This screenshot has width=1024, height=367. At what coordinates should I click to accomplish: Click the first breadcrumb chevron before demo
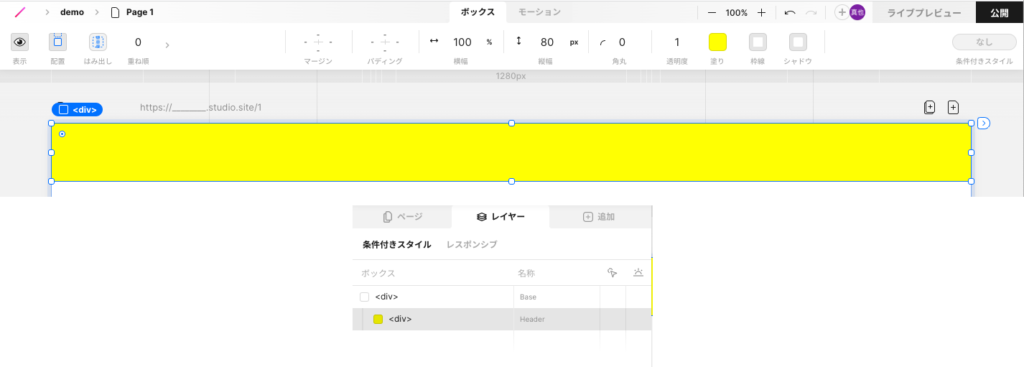(x=47, y=12)
